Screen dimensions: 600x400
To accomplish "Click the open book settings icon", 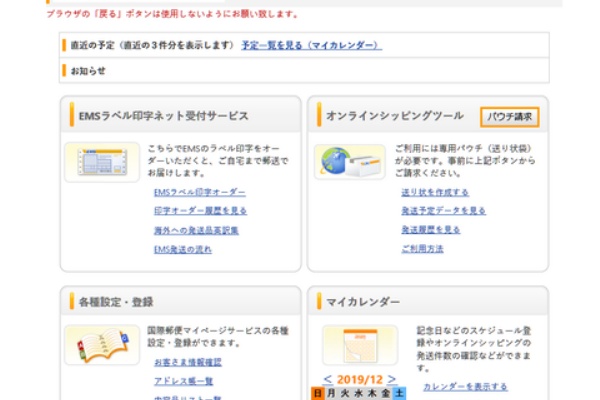I will click(102, 344).
